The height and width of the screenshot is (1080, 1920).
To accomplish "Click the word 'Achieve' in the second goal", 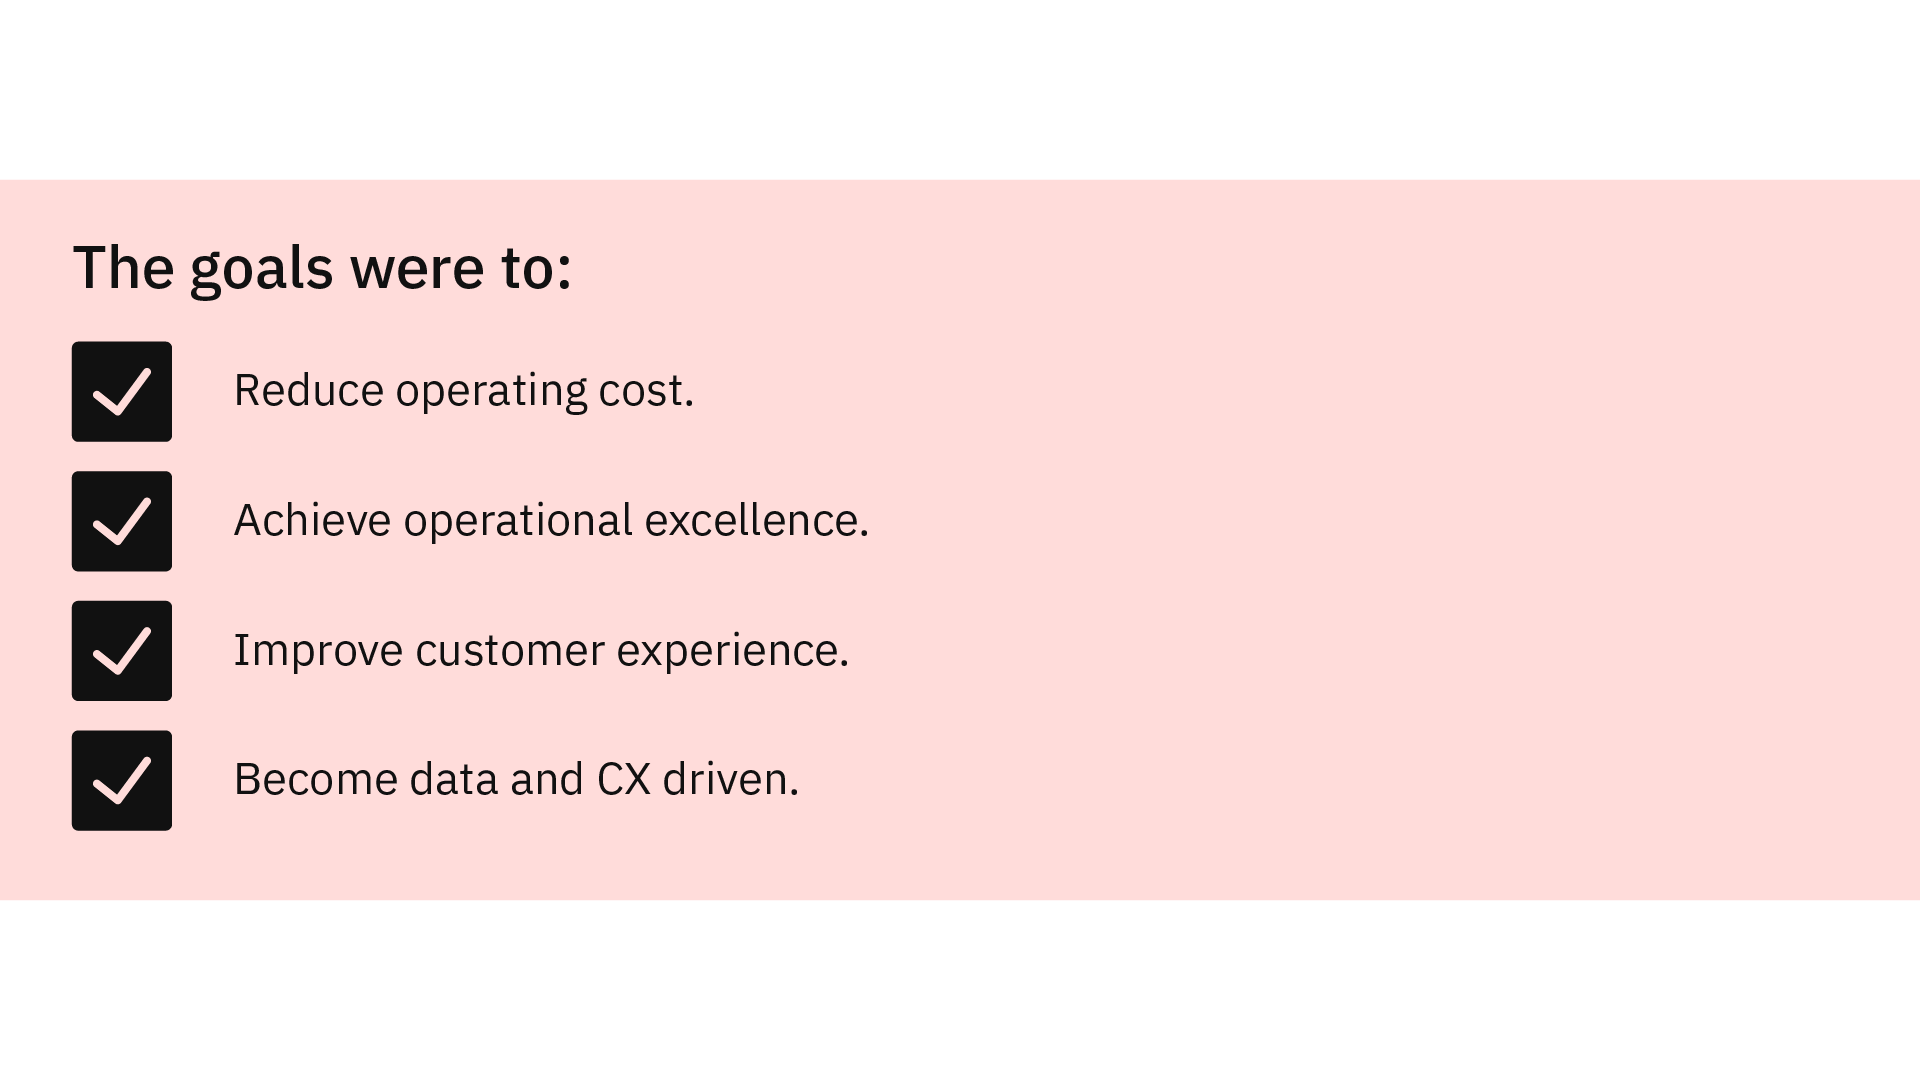I will coord(312,521).
